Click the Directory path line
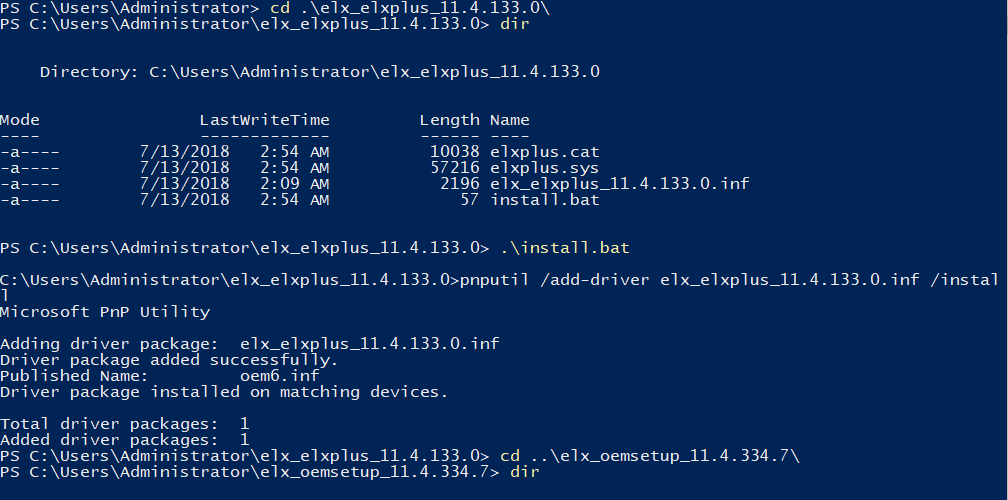This screenshot has height=500, width=1008. point(319,72)
